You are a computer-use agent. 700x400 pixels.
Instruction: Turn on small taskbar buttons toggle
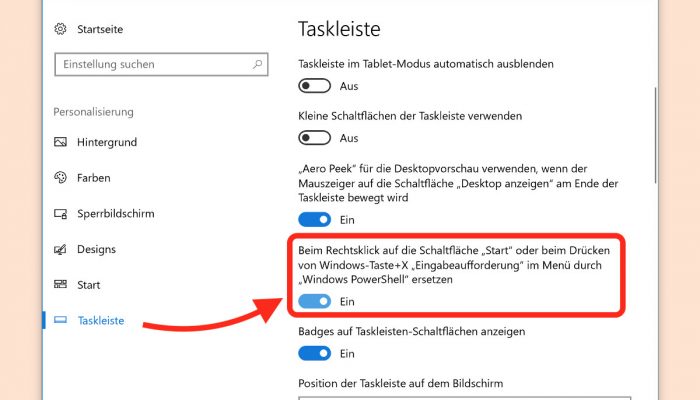(x=315, y=138)
